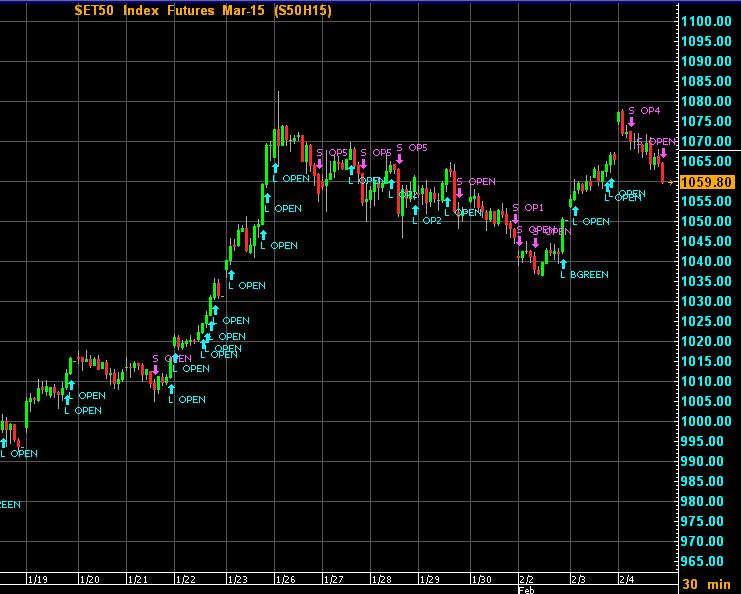Click the pink arrow under S OP1 label
Screen dimensions: 741x594
coord(516,219)
